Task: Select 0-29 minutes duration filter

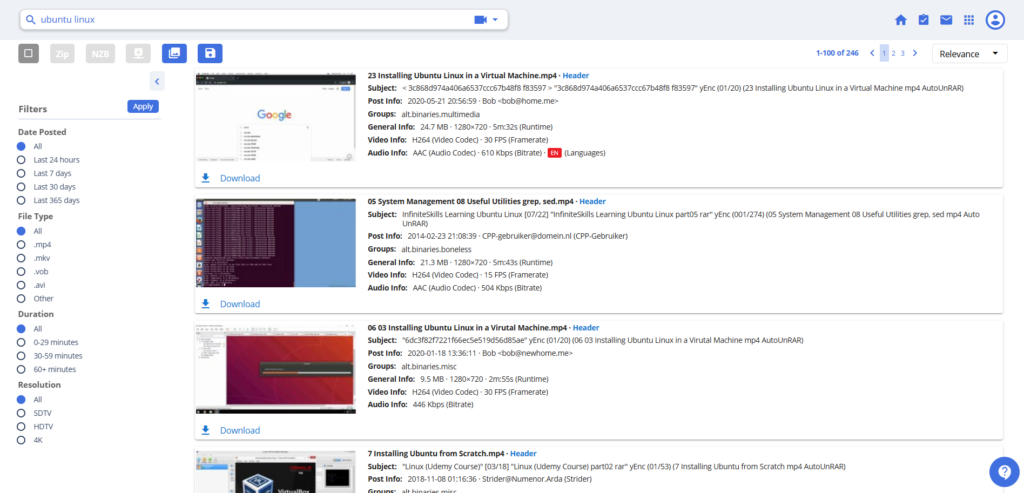Action: [22, 342]
